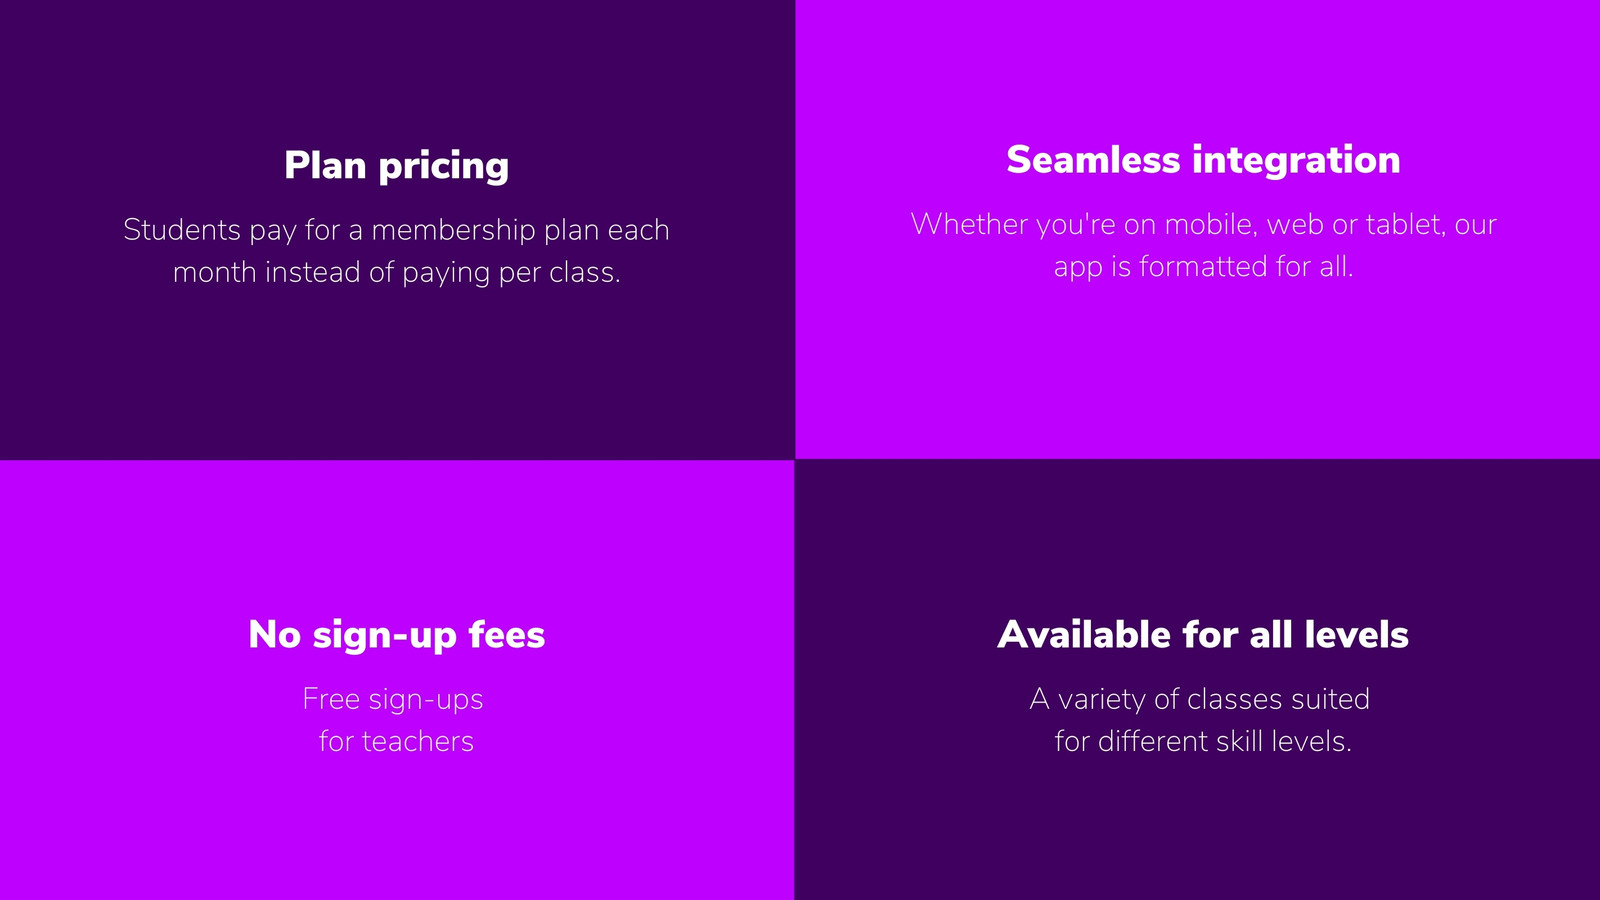Click the line "A variety of classes suited"

tap(1200, 699)
